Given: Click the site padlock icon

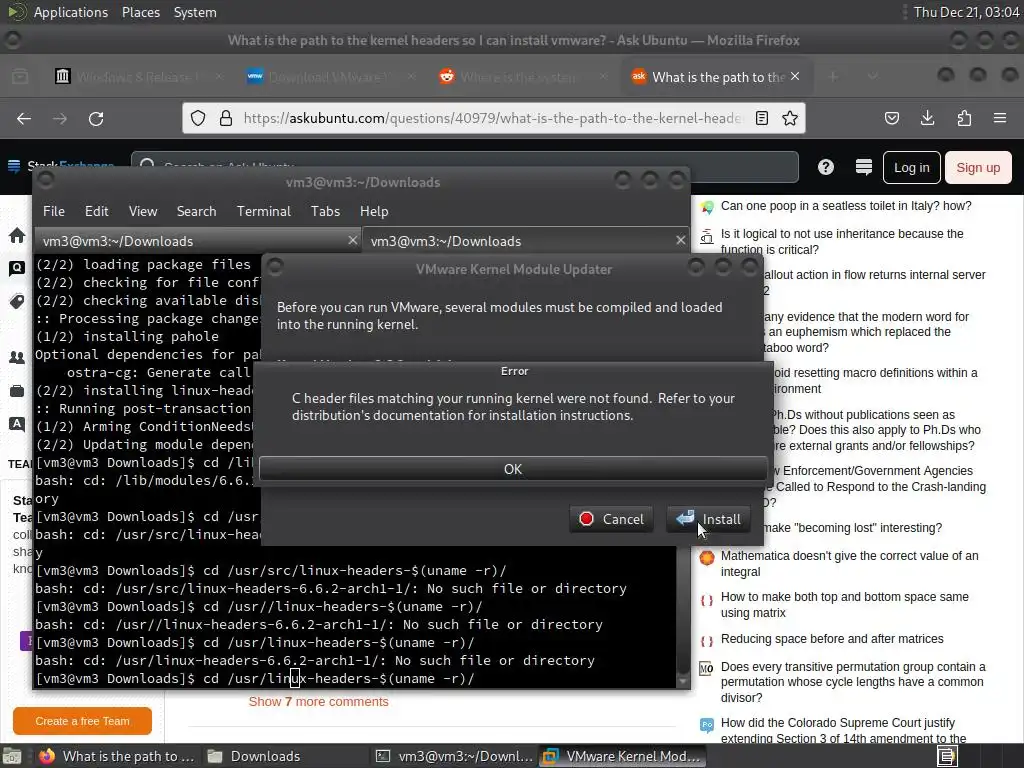Looking at the screenshot, I should tap(226, 118).
